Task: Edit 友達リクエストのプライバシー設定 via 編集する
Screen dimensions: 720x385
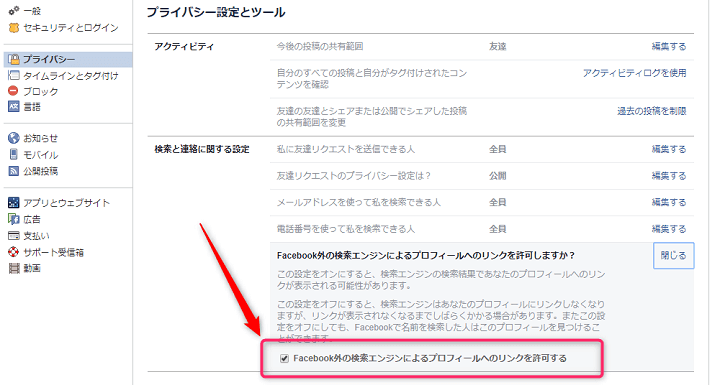Action: (x=669, y=176)
